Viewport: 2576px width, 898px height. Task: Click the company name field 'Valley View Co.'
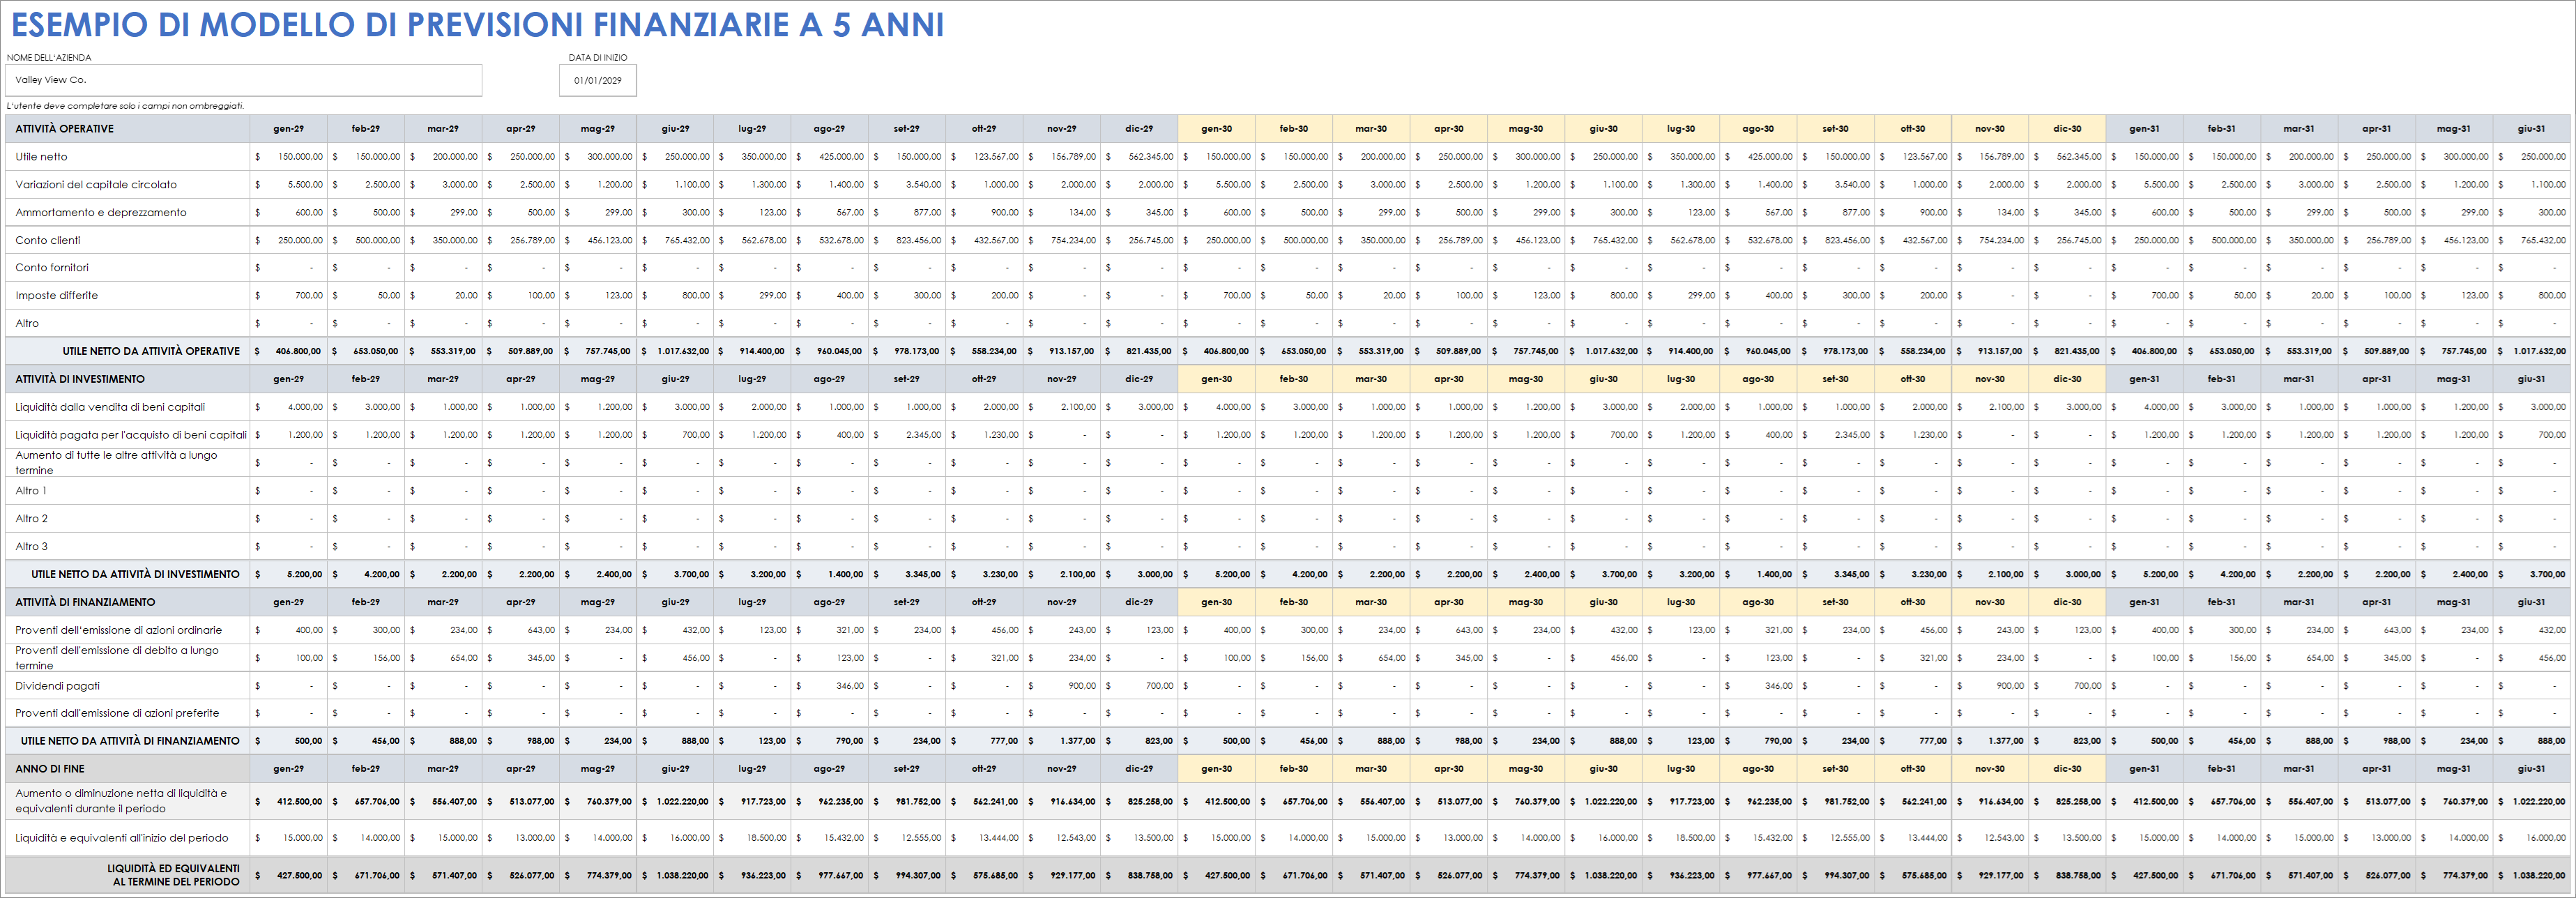click(x=244, y=80)
